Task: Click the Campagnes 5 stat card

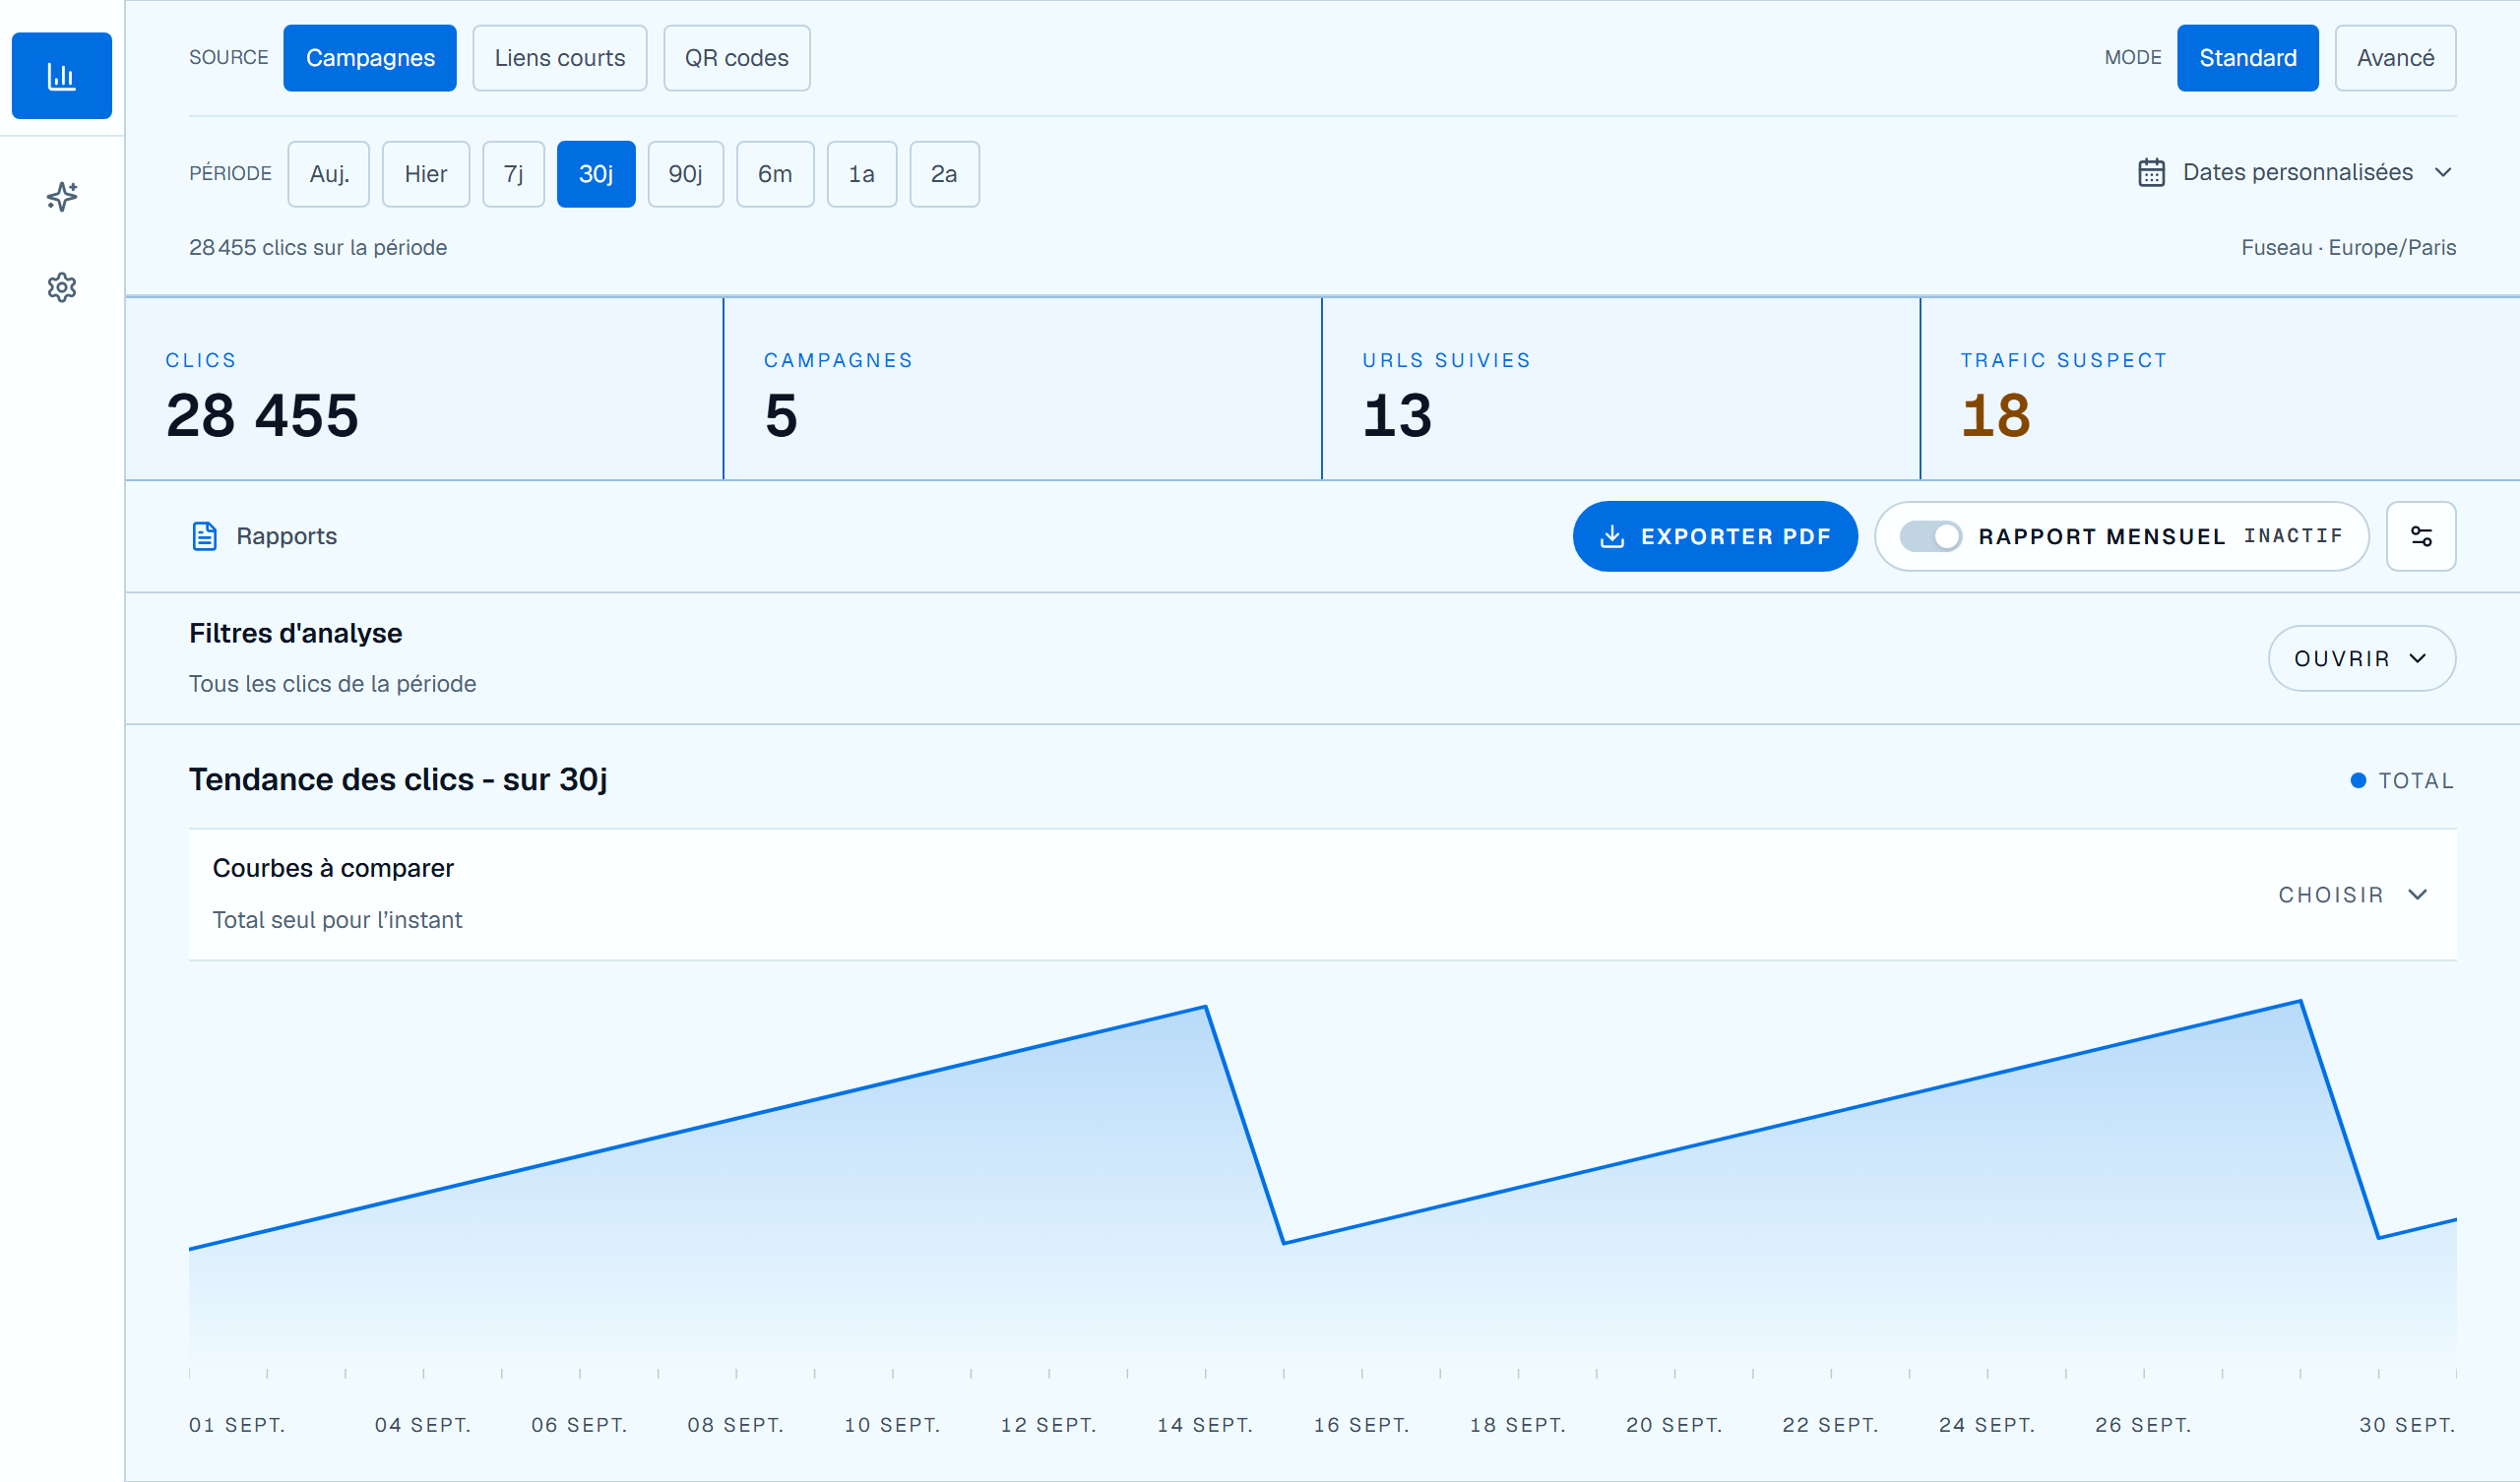Action: click(1023, 389)
